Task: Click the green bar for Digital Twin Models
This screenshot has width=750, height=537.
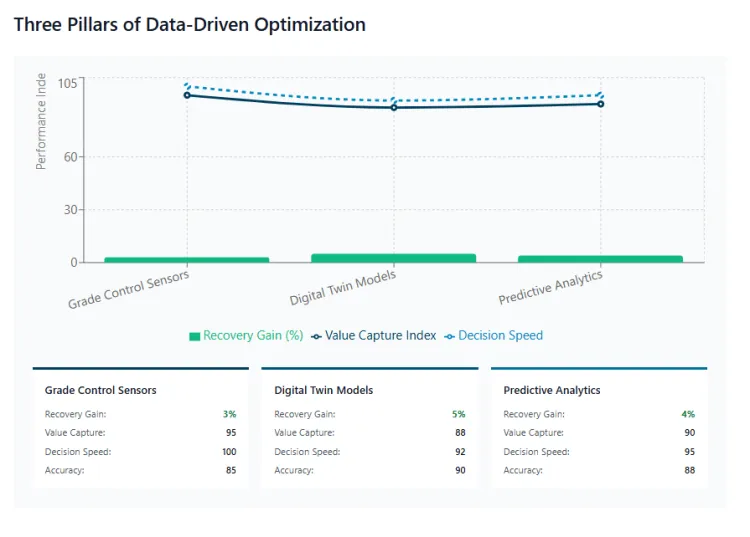Action: [393, 258]
